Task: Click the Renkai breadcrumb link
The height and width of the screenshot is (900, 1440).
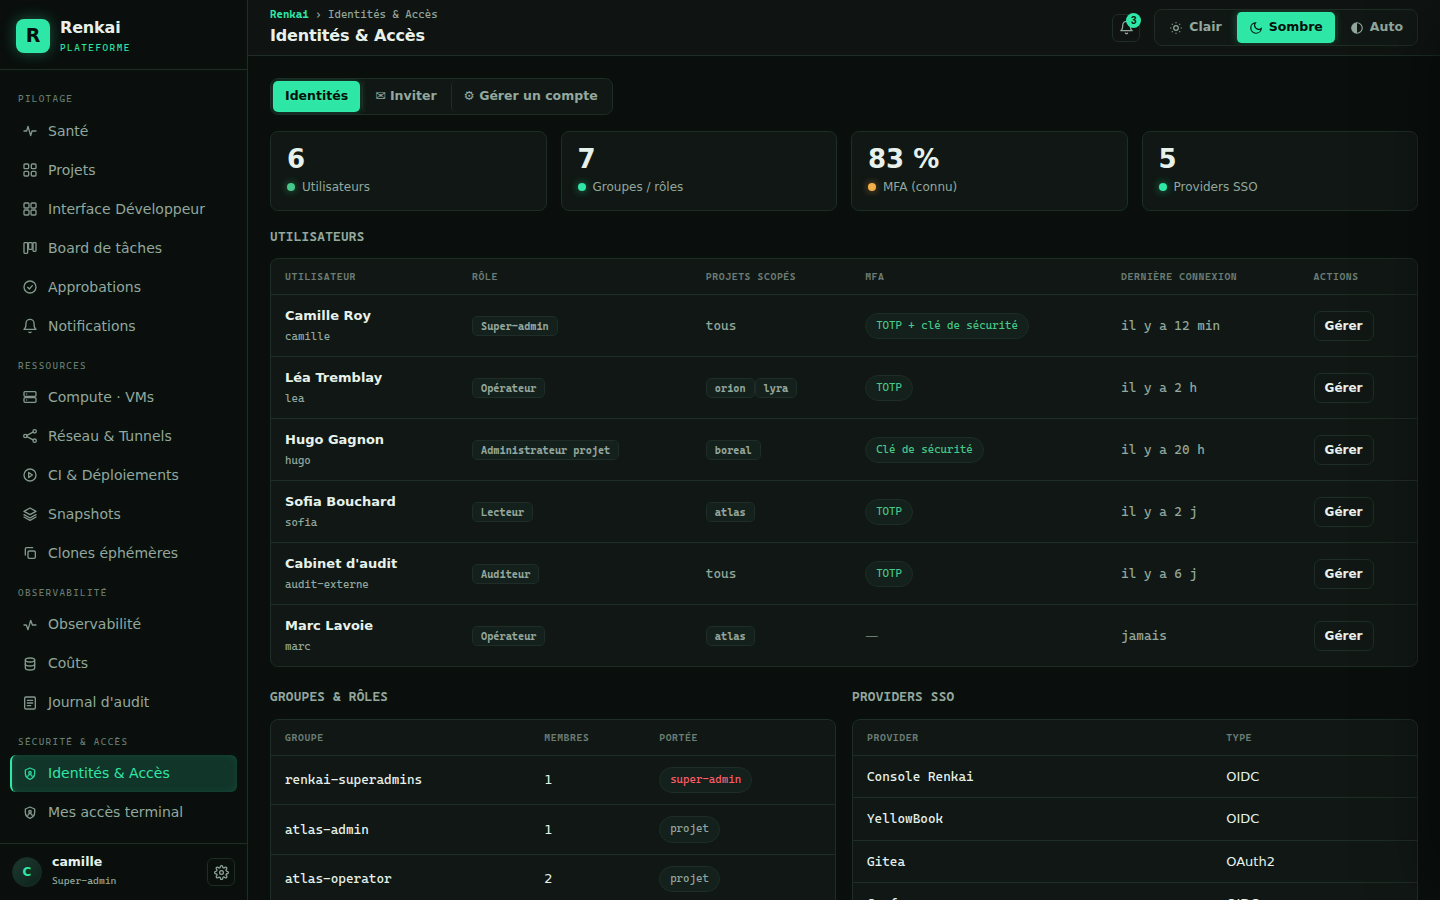Action: (x=289, y=14)
